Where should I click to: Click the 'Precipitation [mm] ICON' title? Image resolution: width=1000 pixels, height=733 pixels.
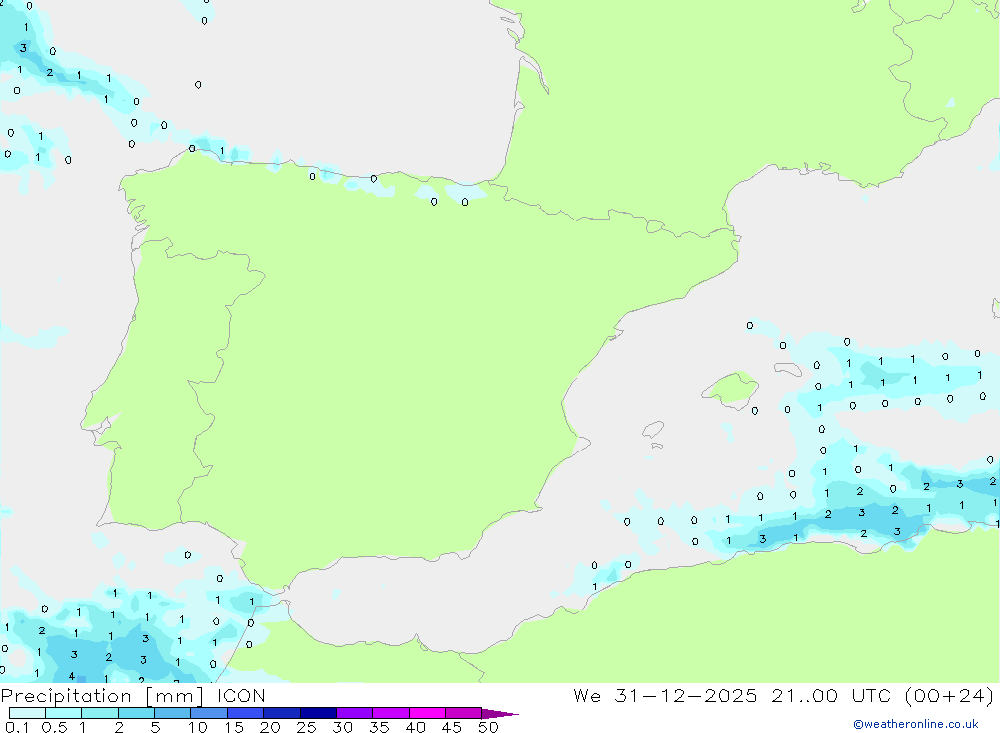pyautogui.click(x=133, y=696)
